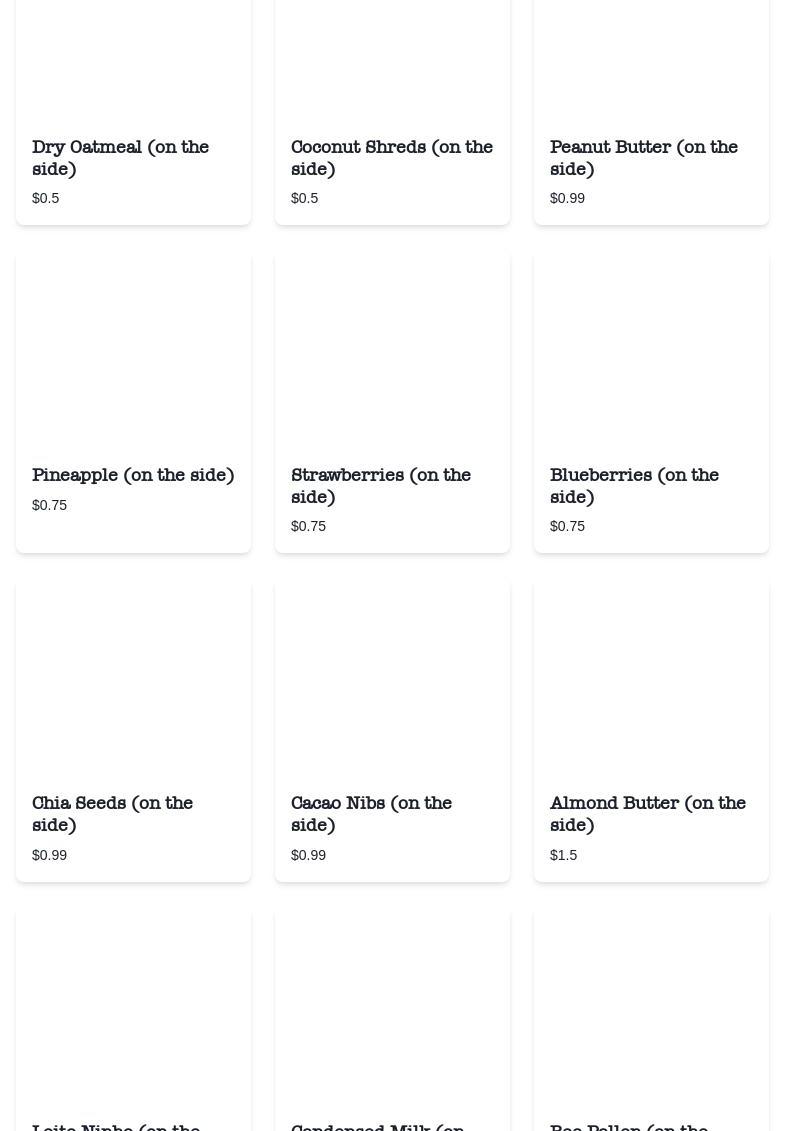Viewport: 785px width, 1131px height.
Task: Click Cacao Nibs (on the side) title
Action: 371,814
